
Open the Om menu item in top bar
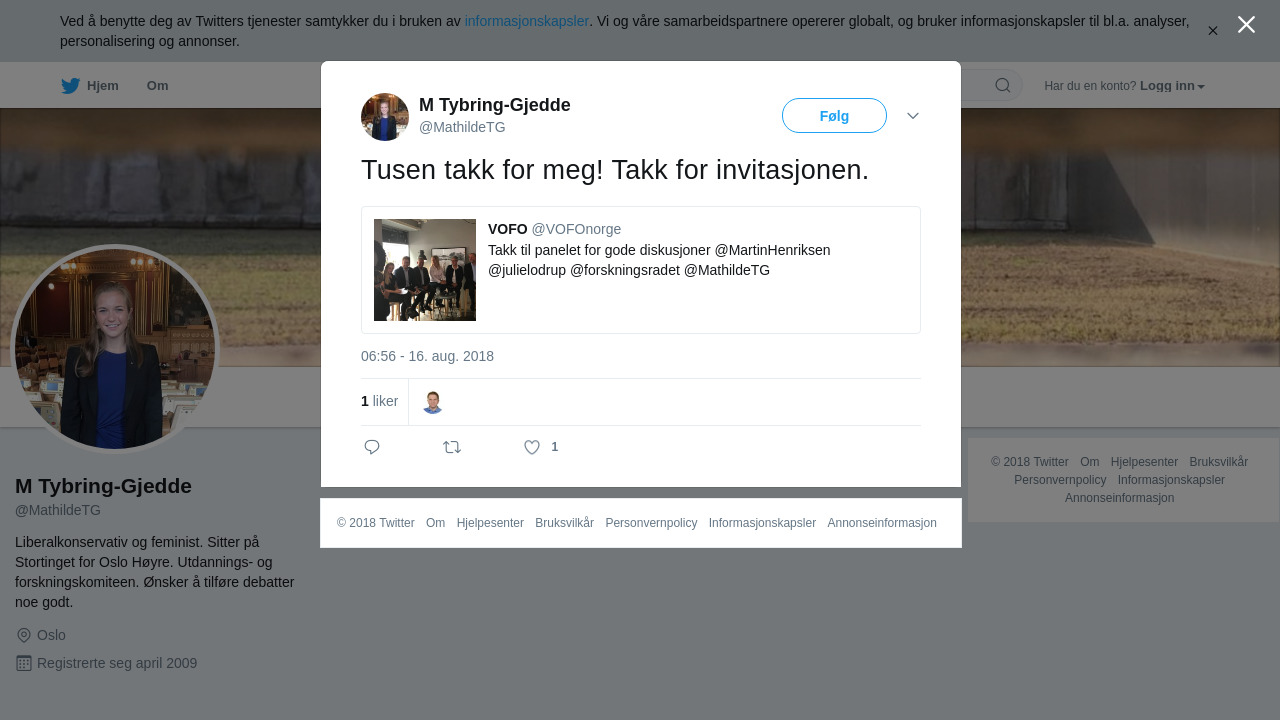pyautogui.click(x=157, y=86)
